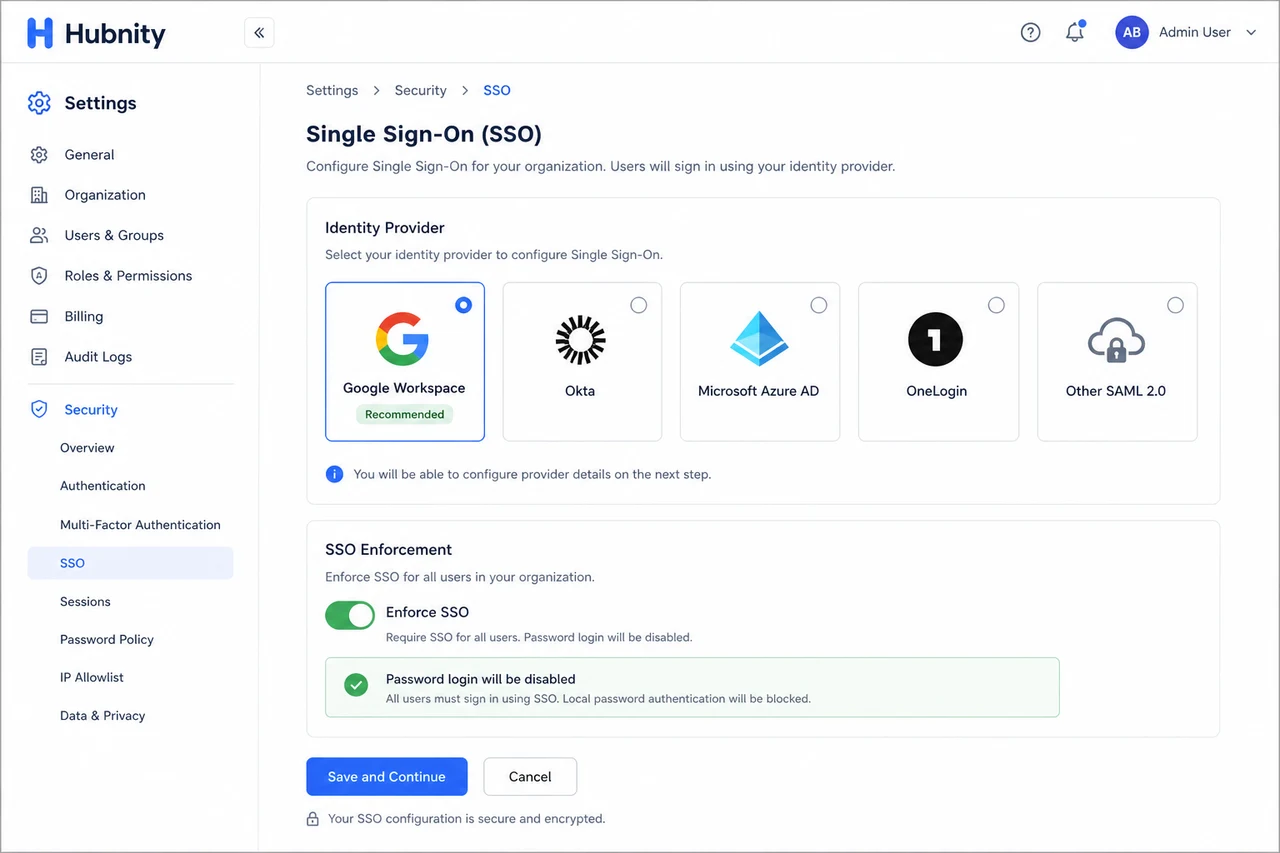Select the Google Workspace radio button

pyautogui.click(x=463, y=305)
